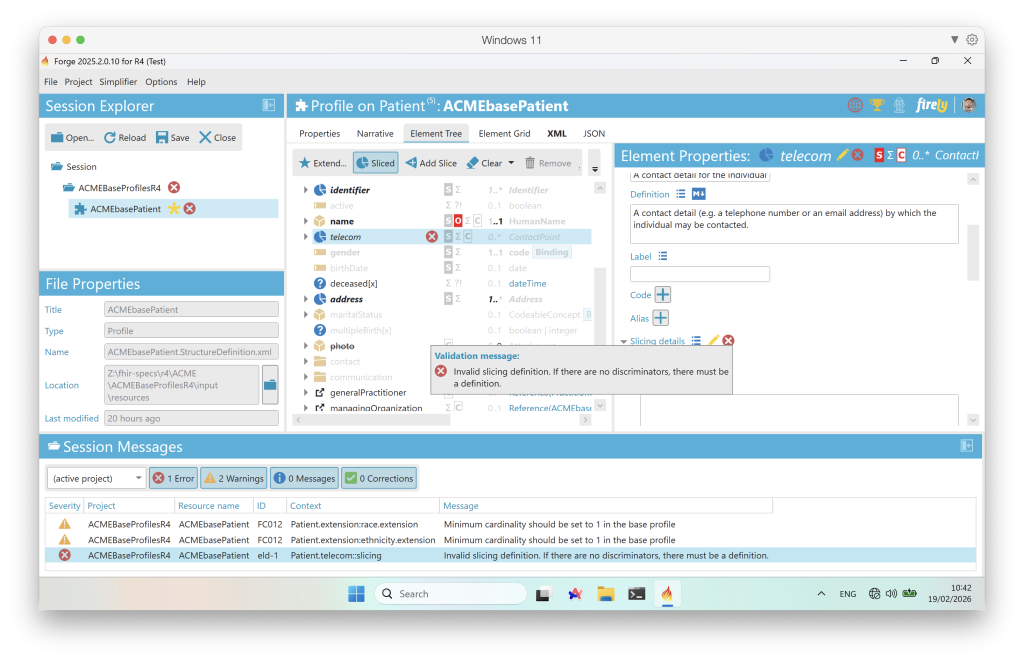This screenshot has height=662, width=1024.
Task: Click pencil icon next to Slicing details
Action: coord(714,340)
